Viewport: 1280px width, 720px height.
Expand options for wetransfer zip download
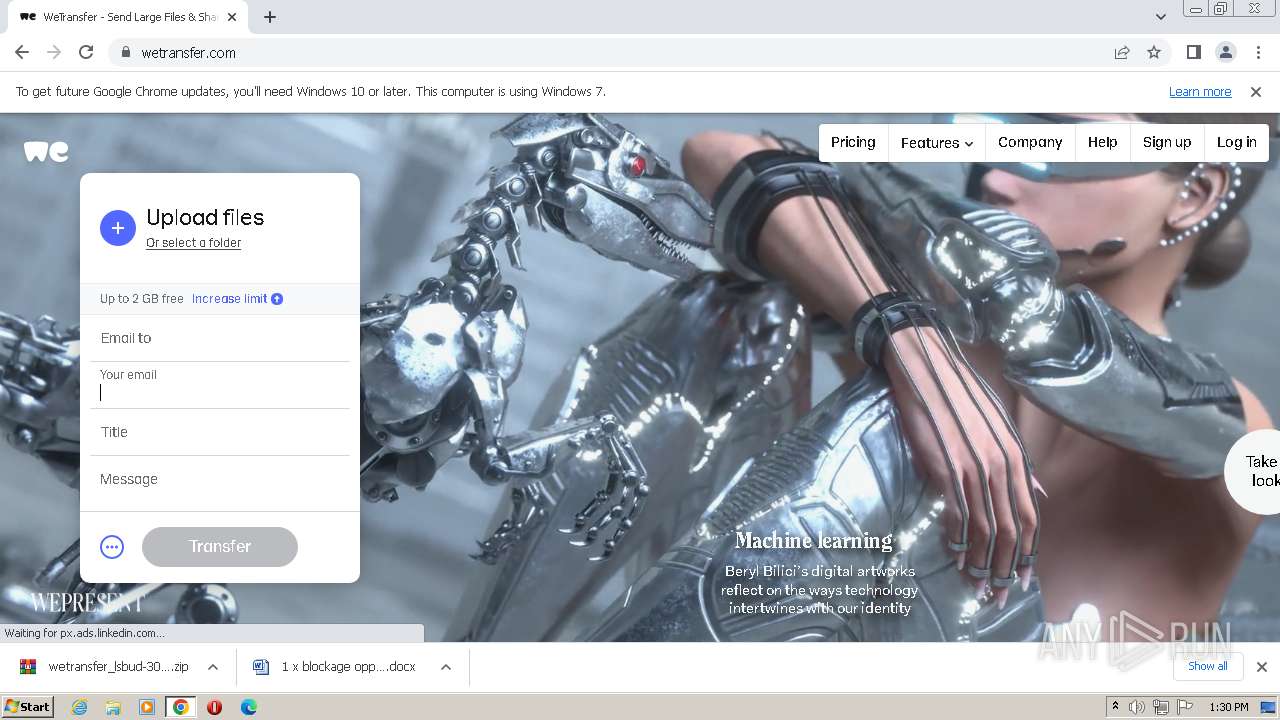(x=213, y=667)
